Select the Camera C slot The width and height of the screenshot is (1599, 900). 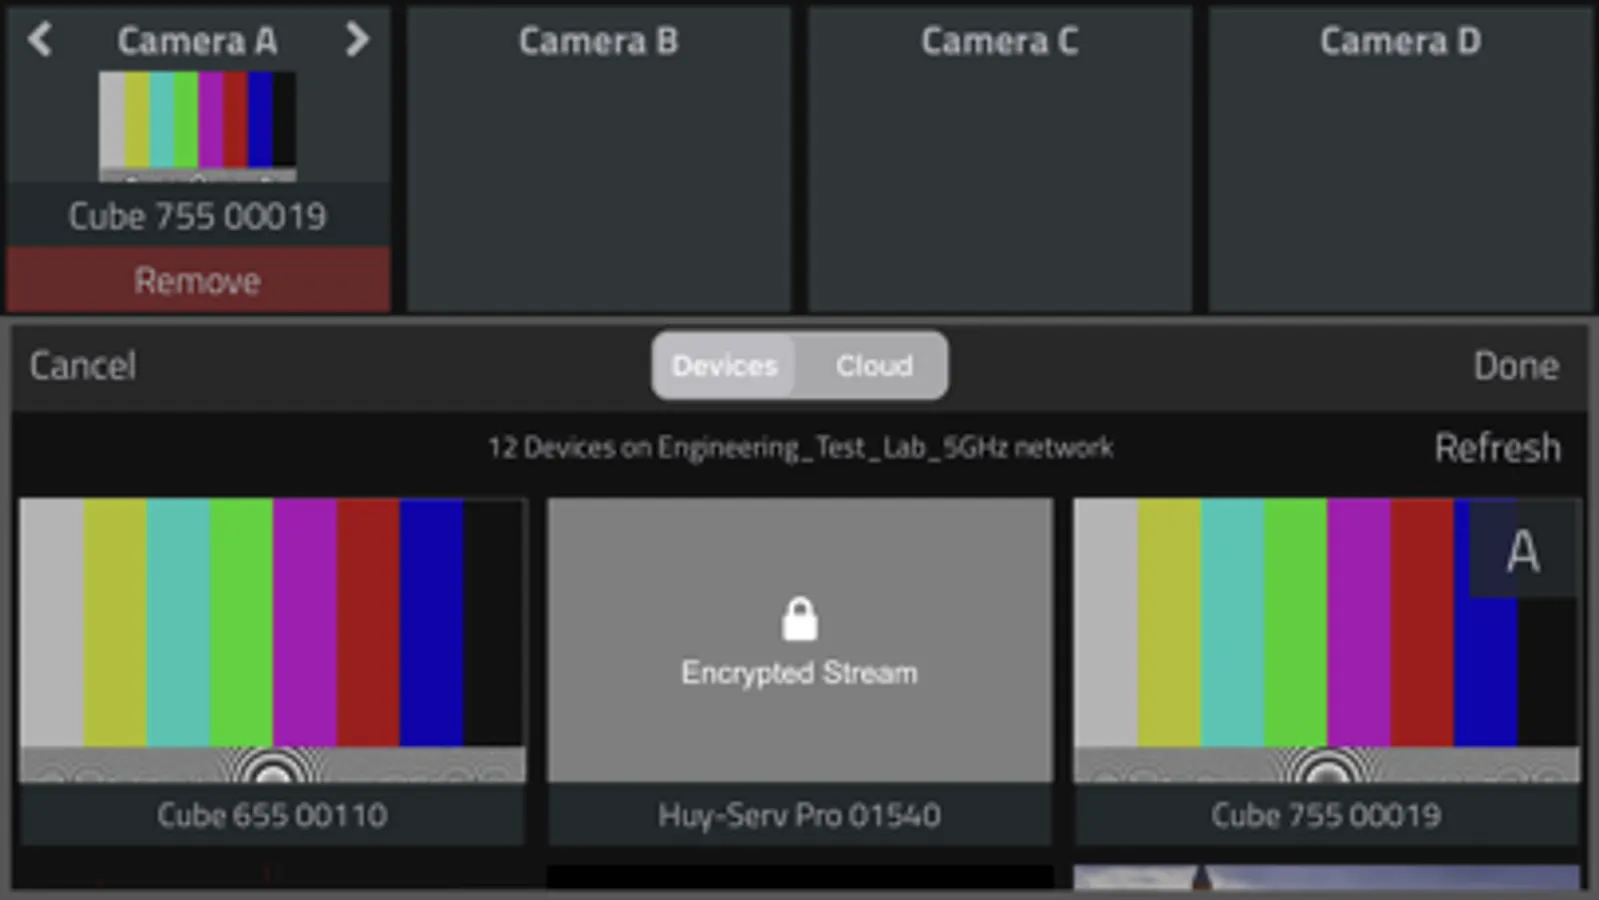[x=999, y=160]
